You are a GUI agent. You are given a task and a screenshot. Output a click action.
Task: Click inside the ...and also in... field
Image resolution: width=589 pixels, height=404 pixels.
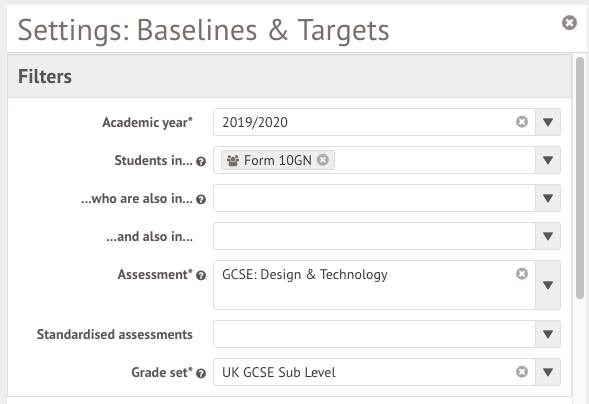pyautogui.click(x=374, y=236)
